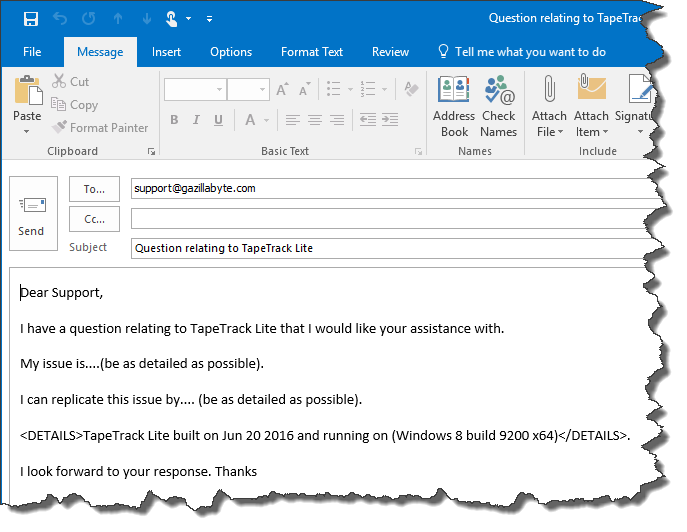
Task: Expand numbering styles dropdown
Action: (x=384, y=89)
